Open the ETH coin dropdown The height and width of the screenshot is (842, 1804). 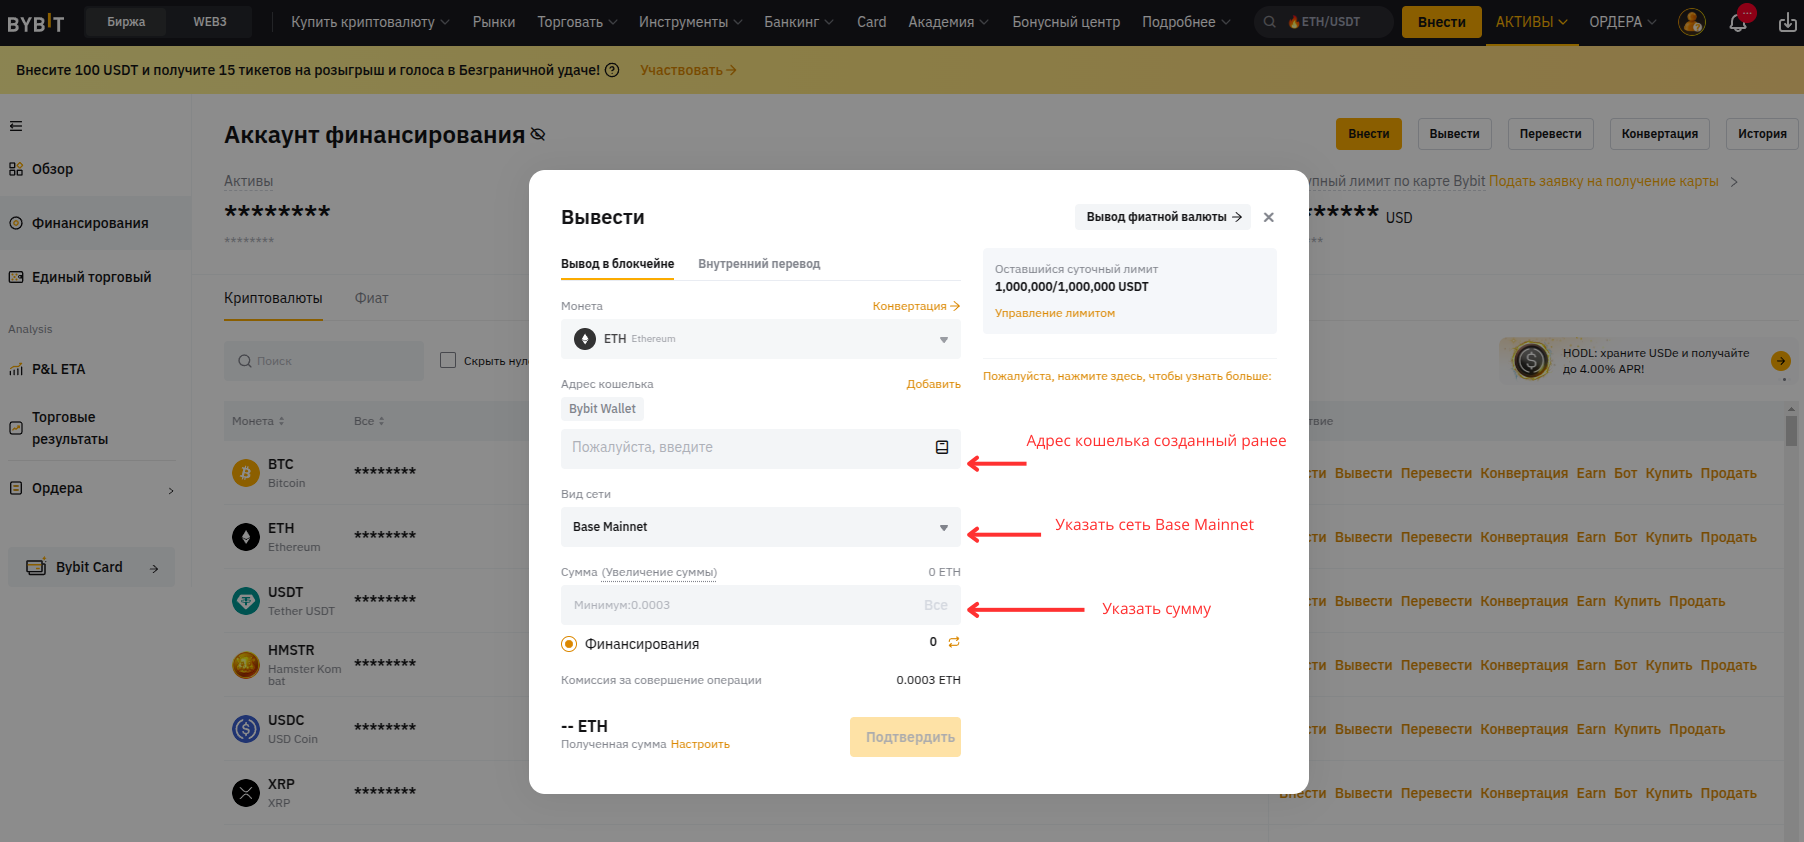761,339
